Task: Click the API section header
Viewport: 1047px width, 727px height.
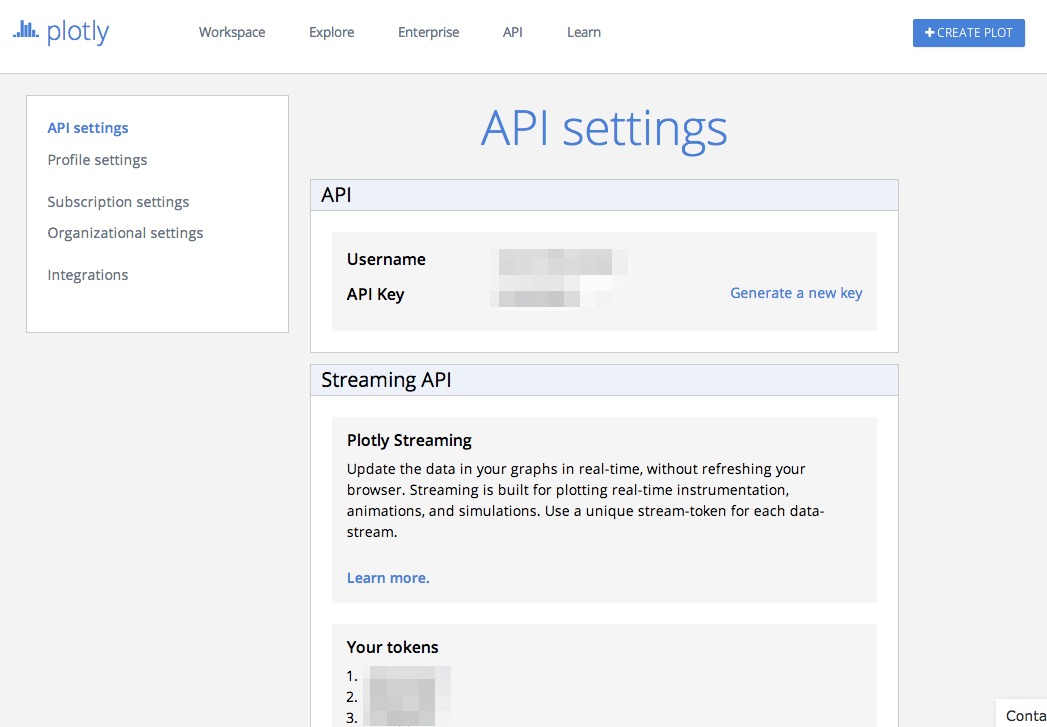Action: click(x=604, y=195)
